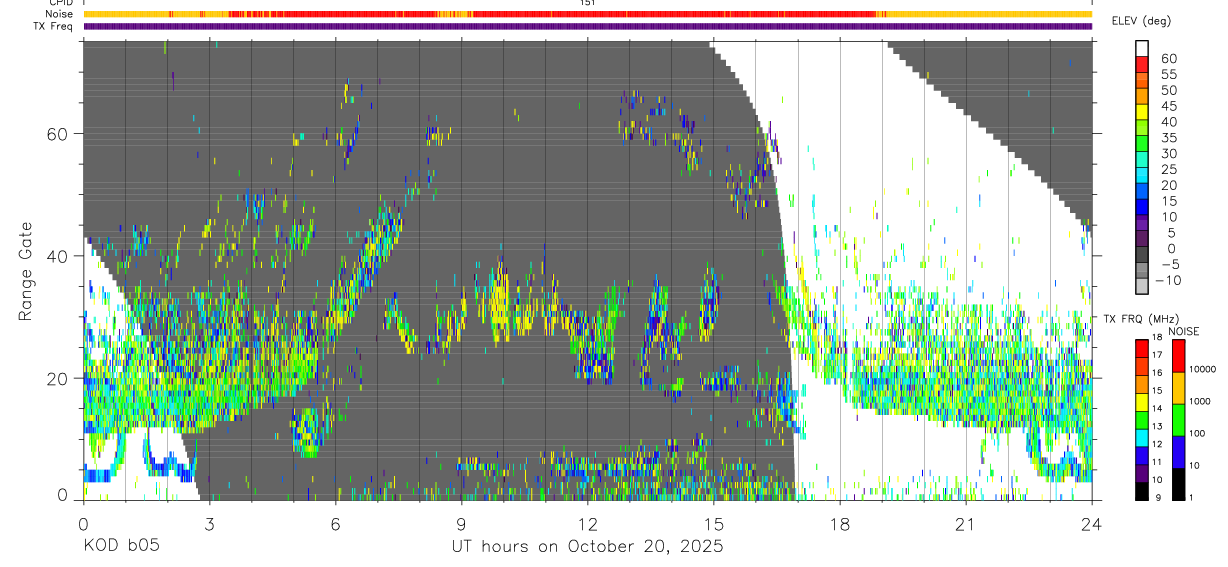The height and width of the screenshot is (567, 1228).
Task: Click the "CPID" row label at top
Action: (x=60, y=3)
